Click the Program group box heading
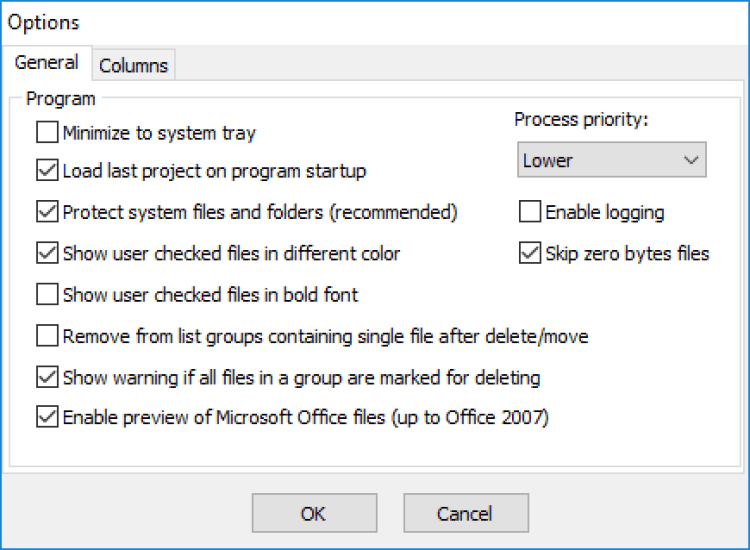This screenshot has height=550, width=750. (61, 99)
